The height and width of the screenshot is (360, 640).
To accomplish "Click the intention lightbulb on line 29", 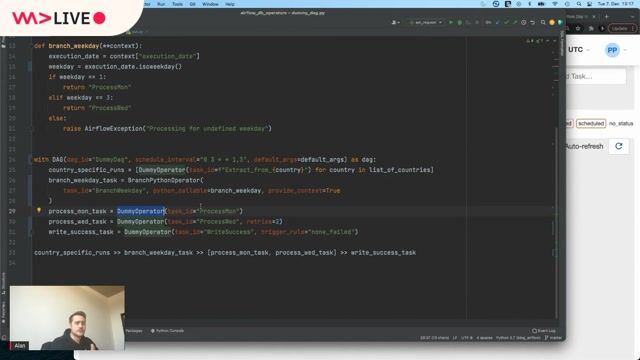I will pyautogui.click(x=39, y=211).
